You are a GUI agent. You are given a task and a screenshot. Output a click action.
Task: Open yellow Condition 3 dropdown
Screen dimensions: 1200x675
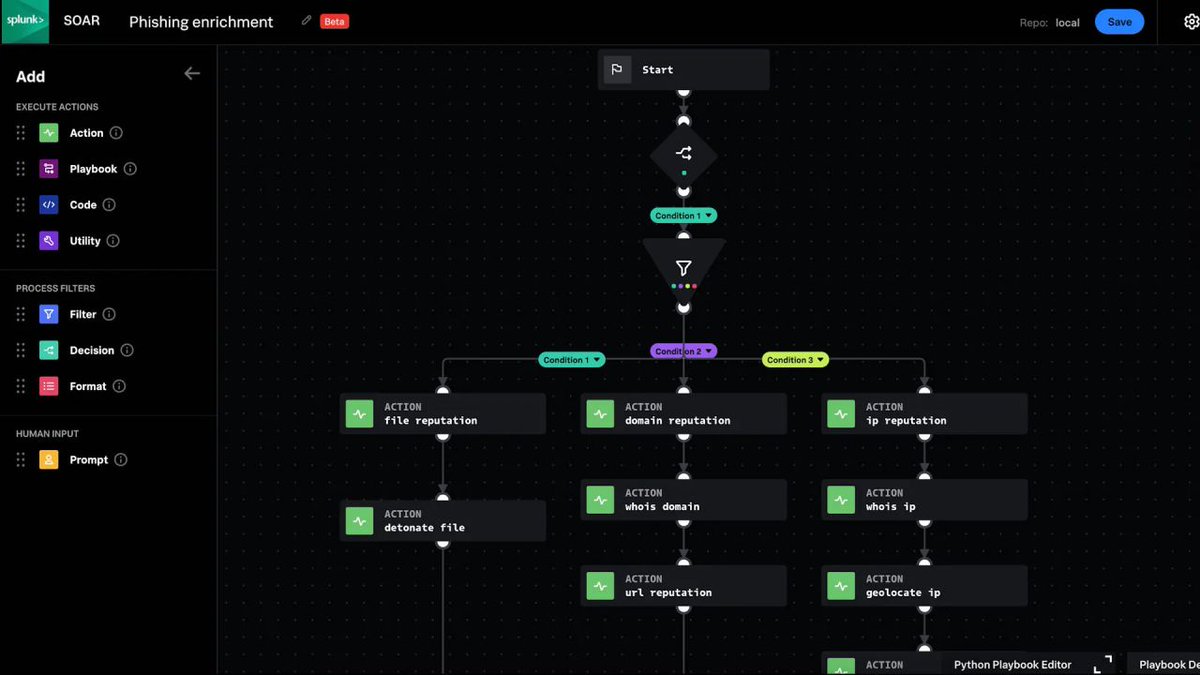point(796,360)
